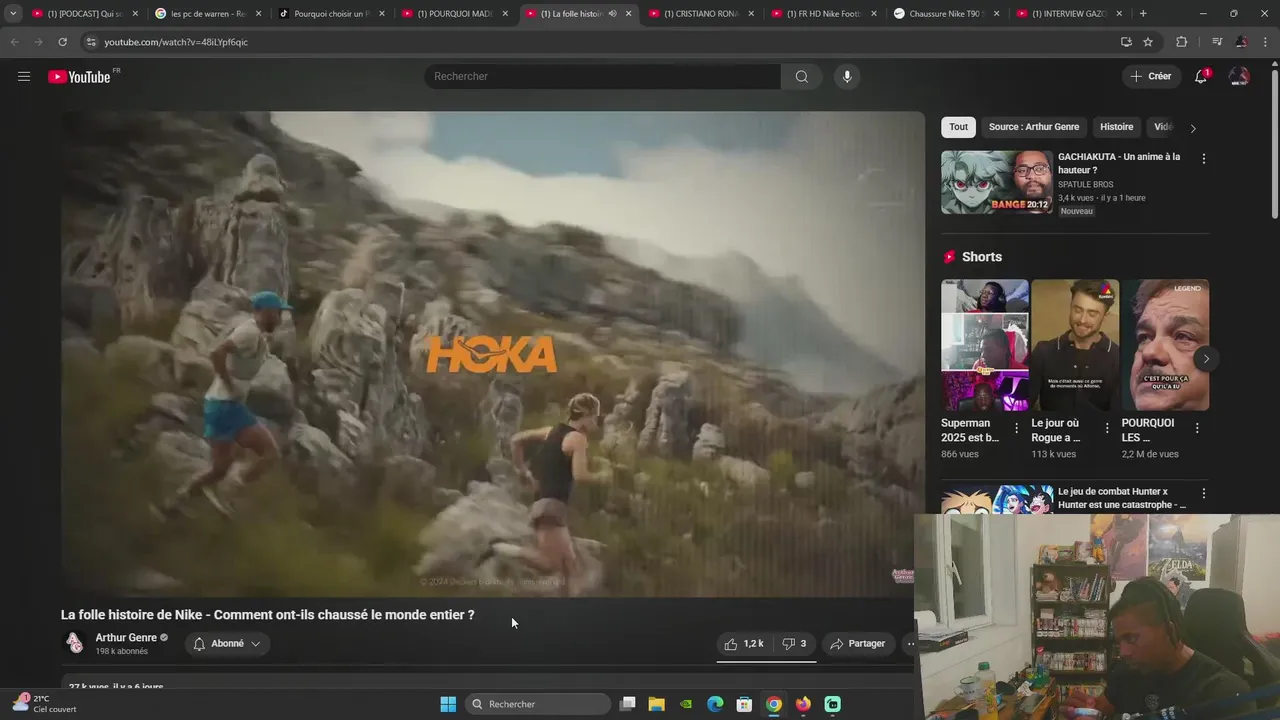
Task: Open the Windows Start menu
Action: (x=448, y=704)
